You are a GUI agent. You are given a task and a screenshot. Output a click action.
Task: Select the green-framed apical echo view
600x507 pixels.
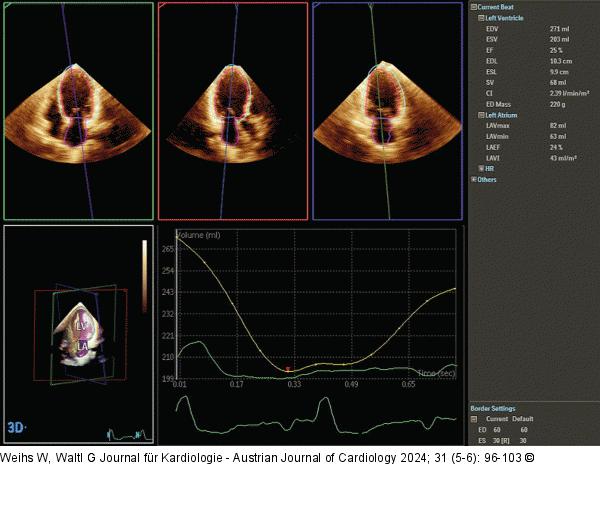pyautogui.click(x=78, y=110)
